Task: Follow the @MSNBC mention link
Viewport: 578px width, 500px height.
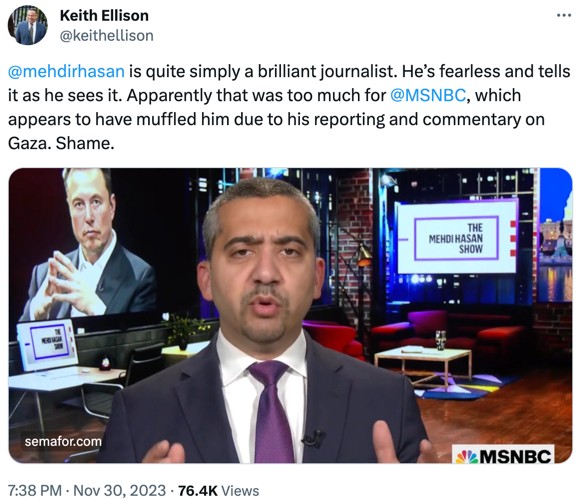Action: point(428,95)
